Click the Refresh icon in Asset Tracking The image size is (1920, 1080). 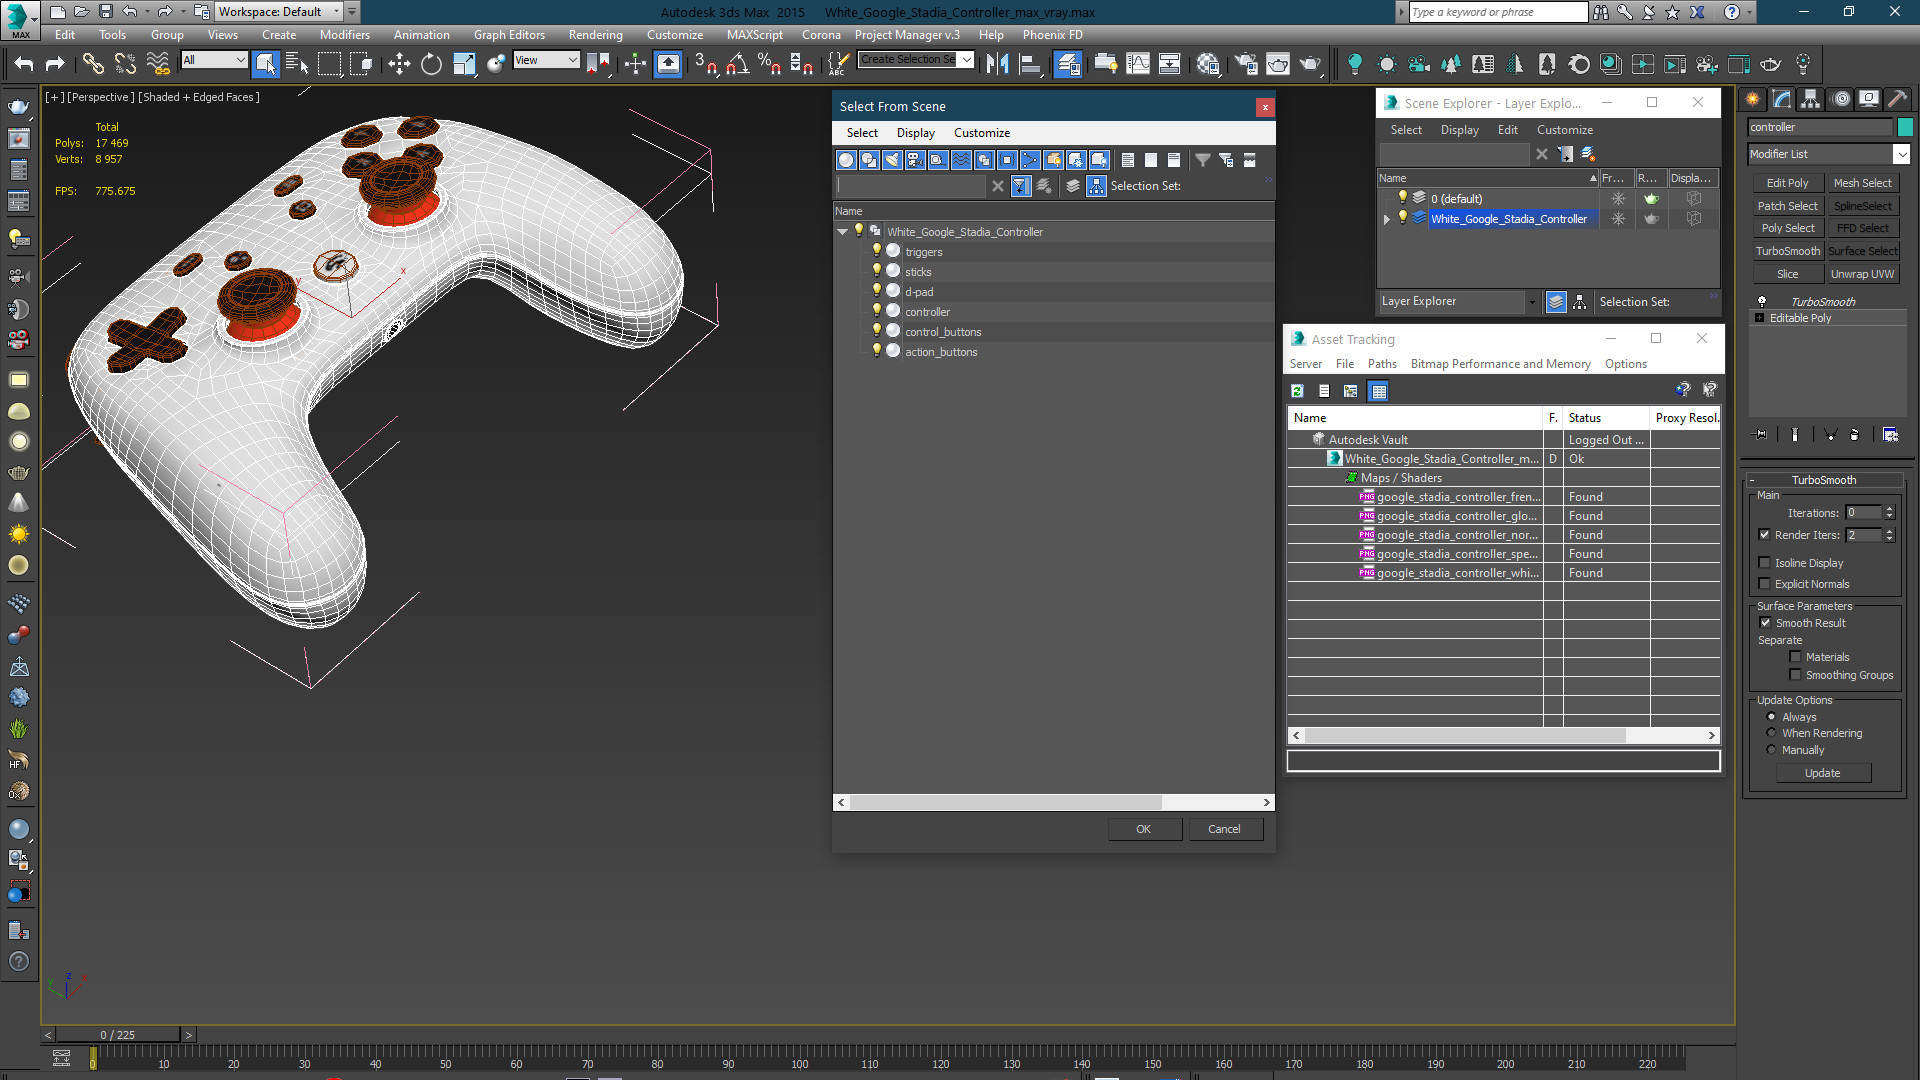1297,391
